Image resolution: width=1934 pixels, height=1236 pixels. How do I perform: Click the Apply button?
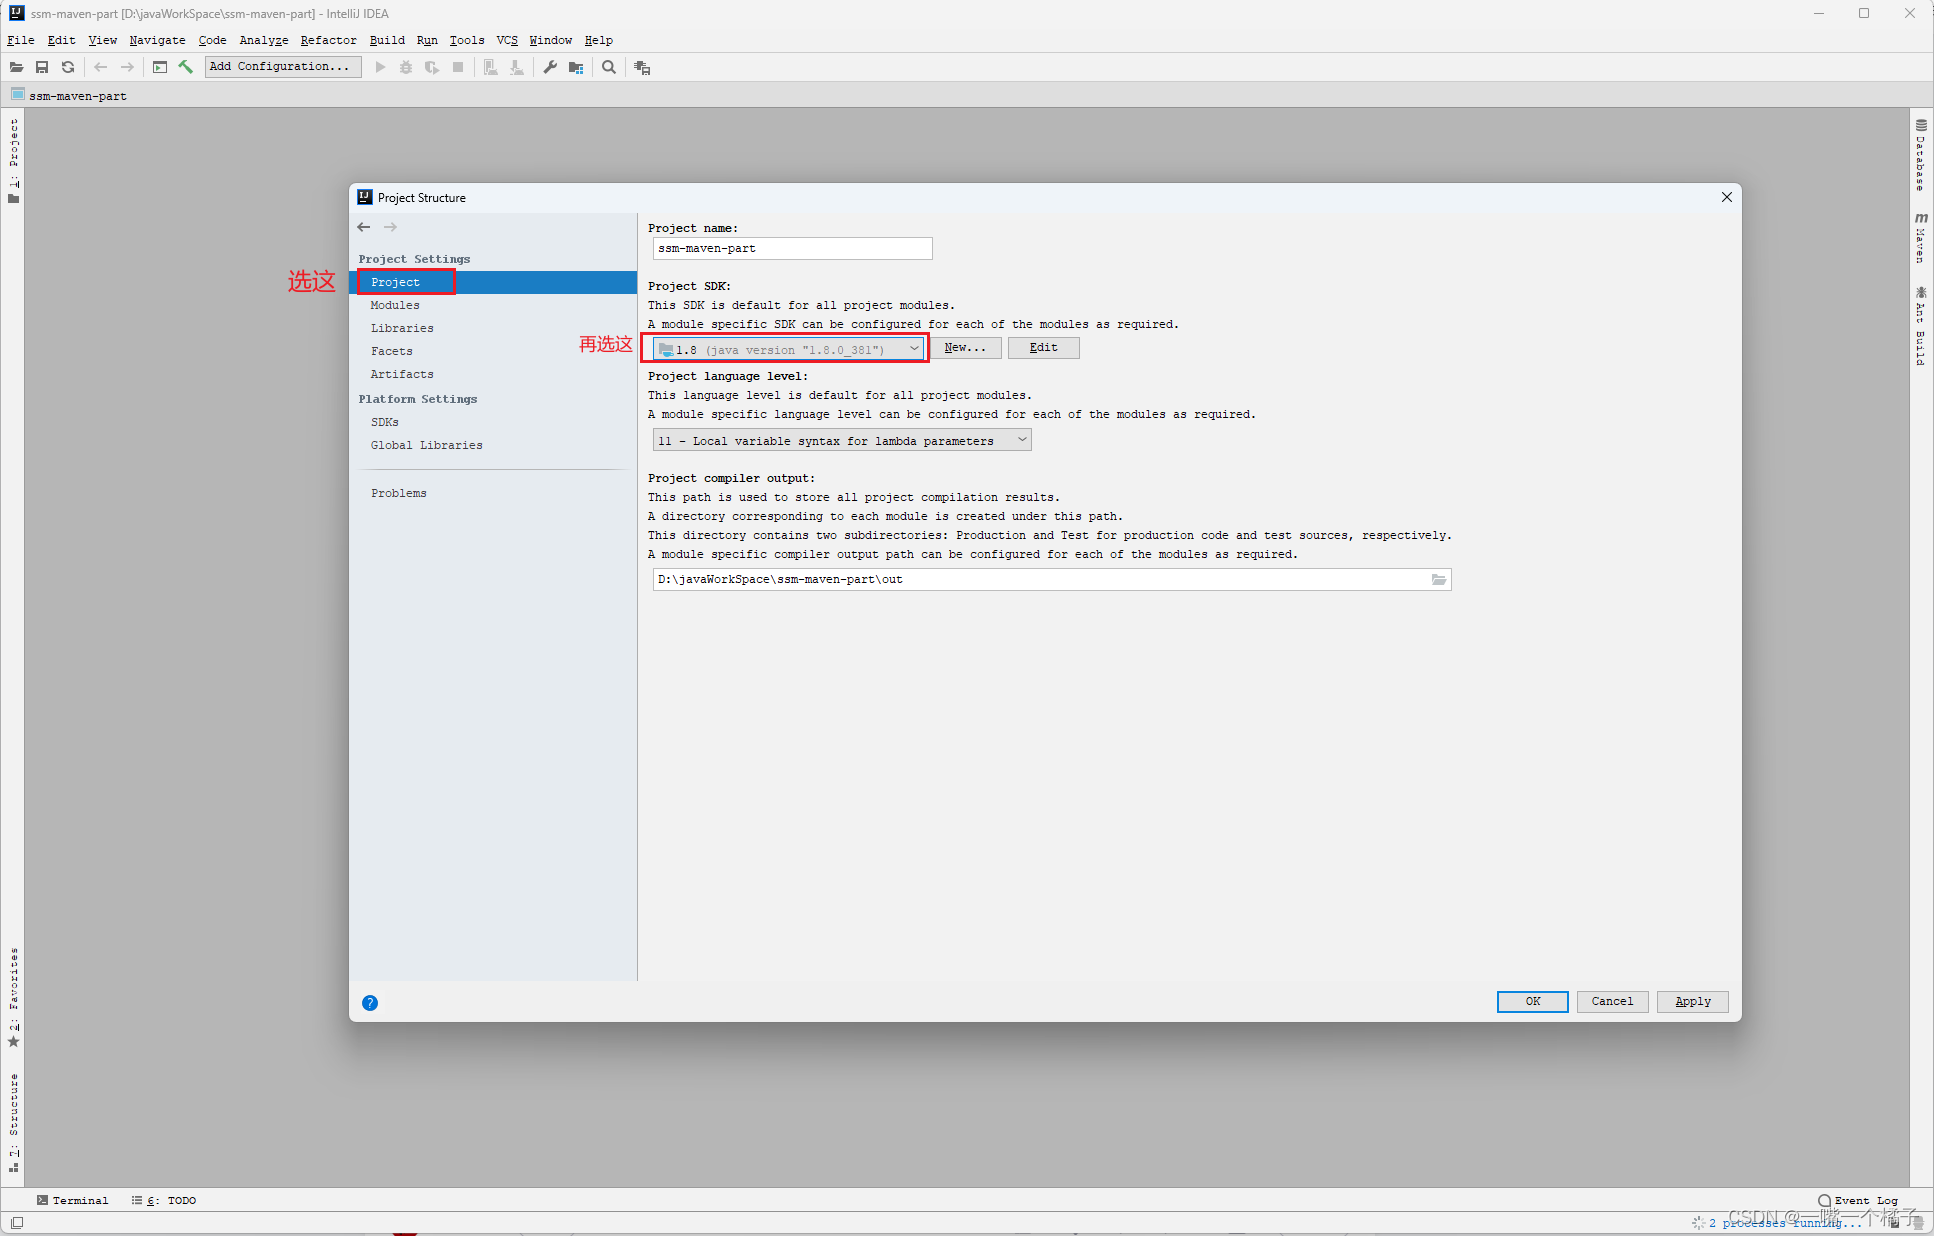click(1692, 1002)
